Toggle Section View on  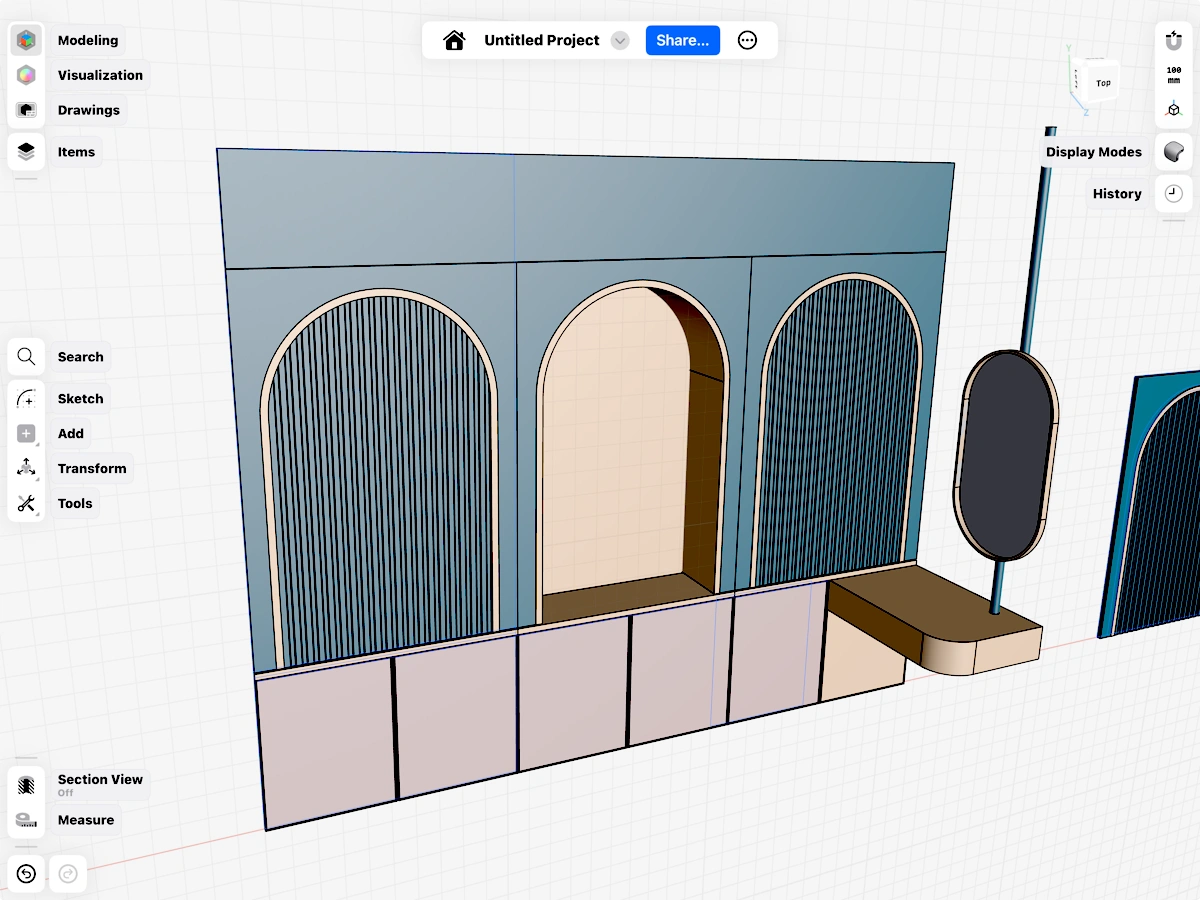(x=27, y=785)
